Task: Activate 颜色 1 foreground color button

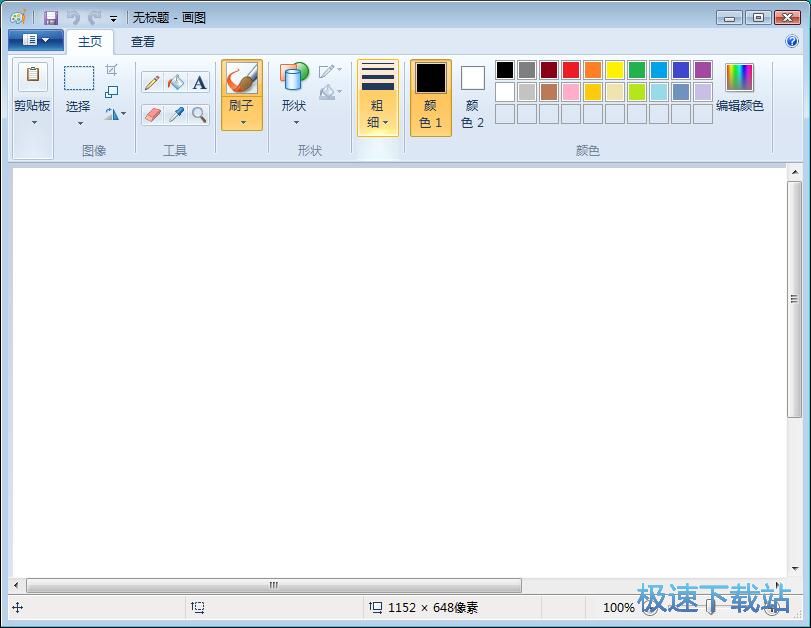Action: pyautogui.click(x=430, y=98)
